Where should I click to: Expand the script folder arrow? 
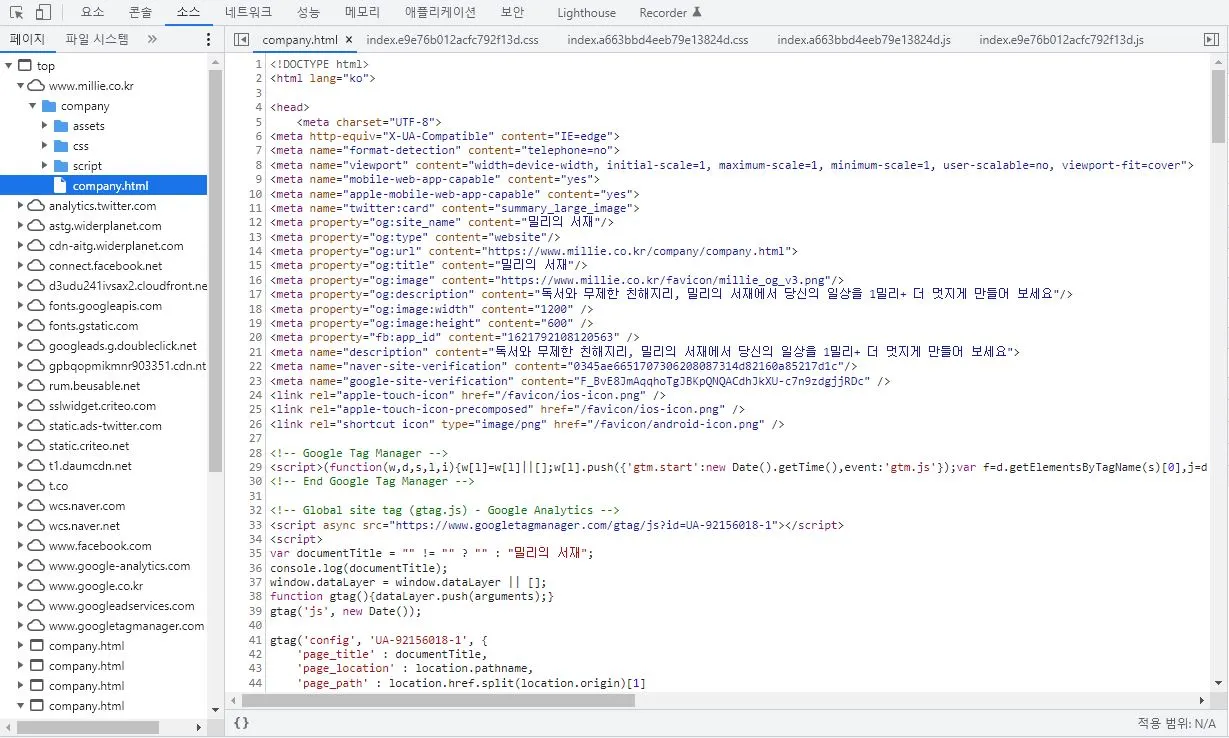click(45, 166)
